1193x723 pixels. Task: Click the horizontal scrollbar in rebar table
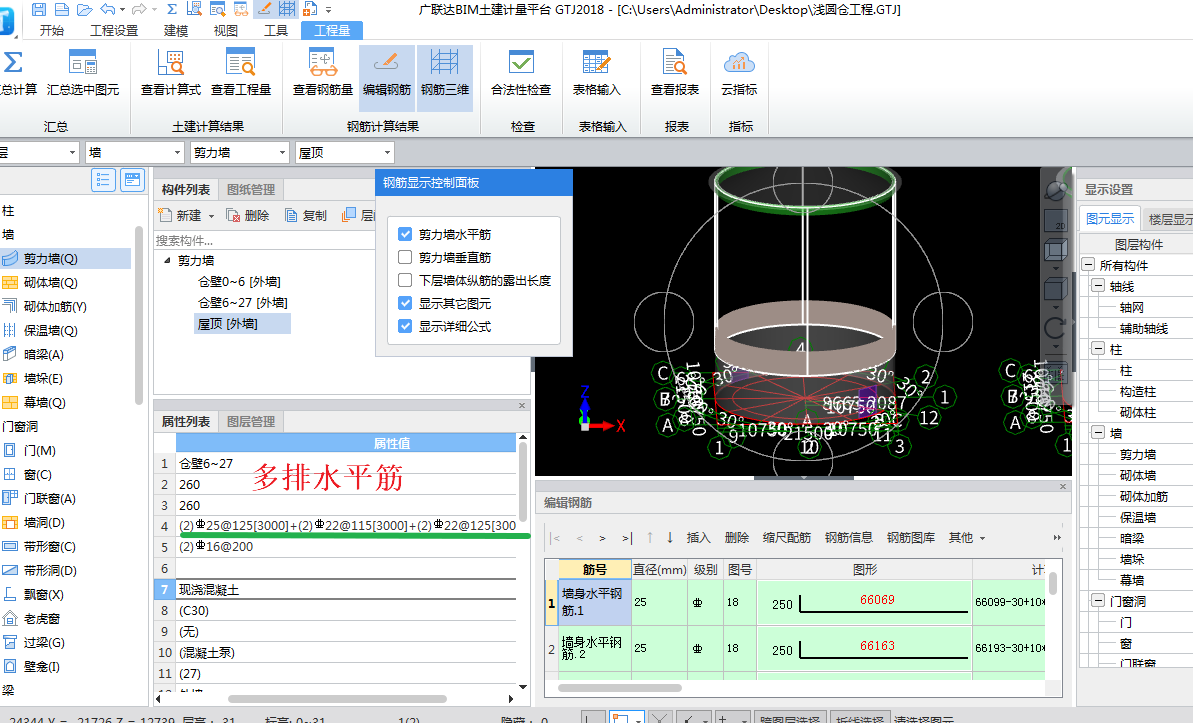(620, 687)
